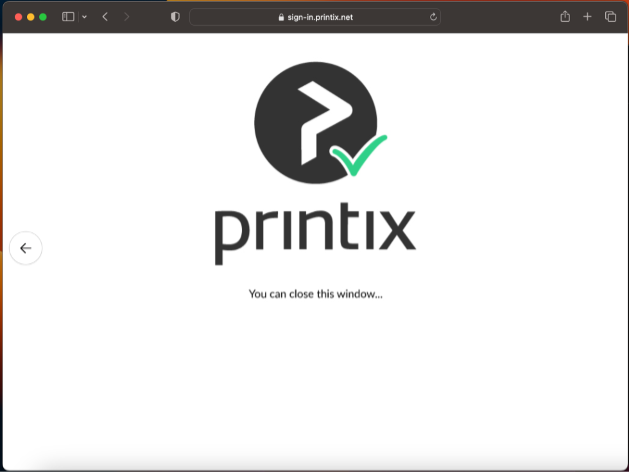Minimize the window with yellow button

pos(31,17)
